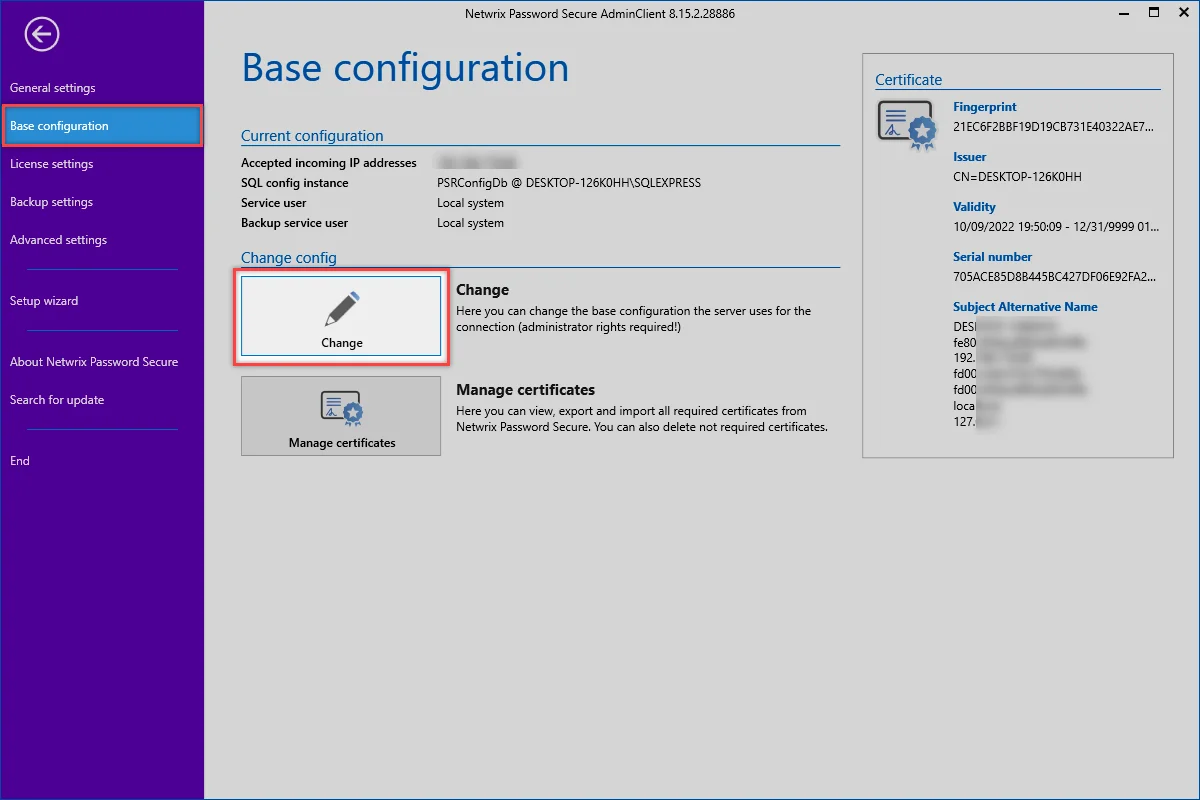Click the bold Manage certificates description heading
The height and width of the screenshot is (800, 1200).
point(526,390)
